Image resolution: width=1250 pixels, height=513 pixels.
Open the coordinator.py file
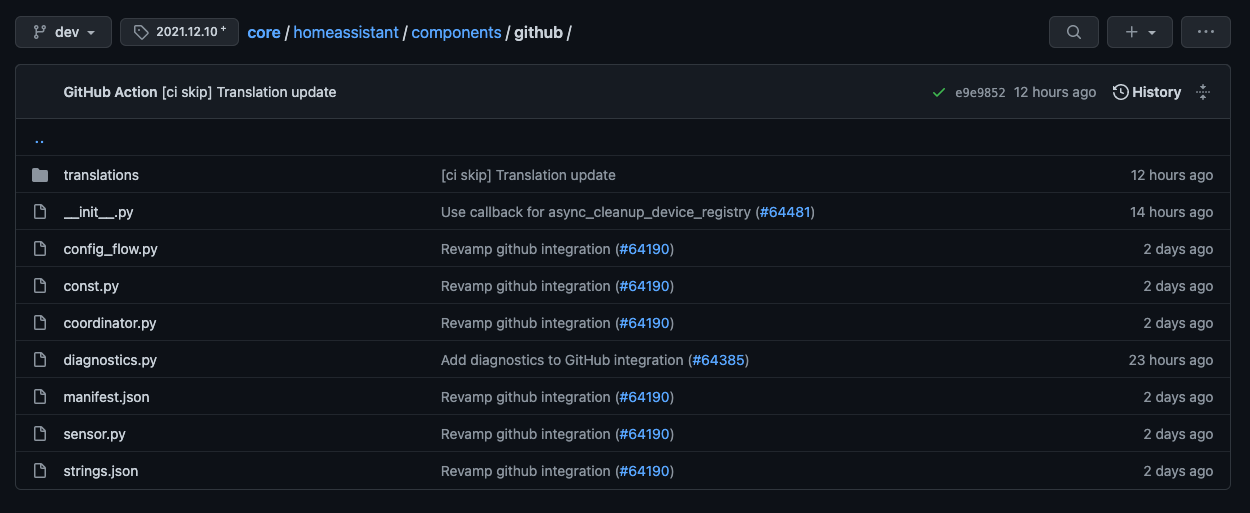point(110,323)
